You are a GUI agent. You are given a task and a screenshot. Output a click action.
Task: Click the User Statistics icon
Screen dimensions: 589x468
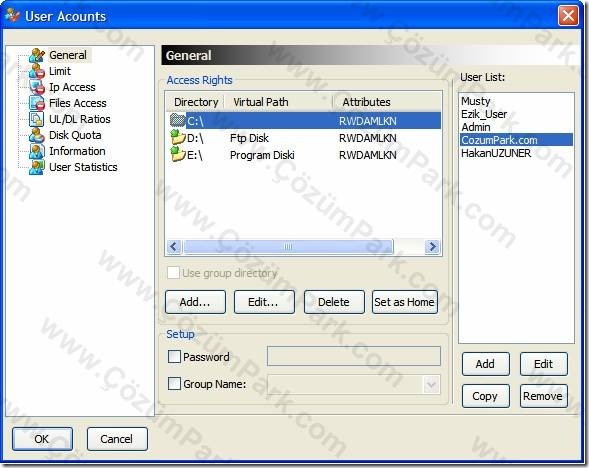(x=36, y=167)
